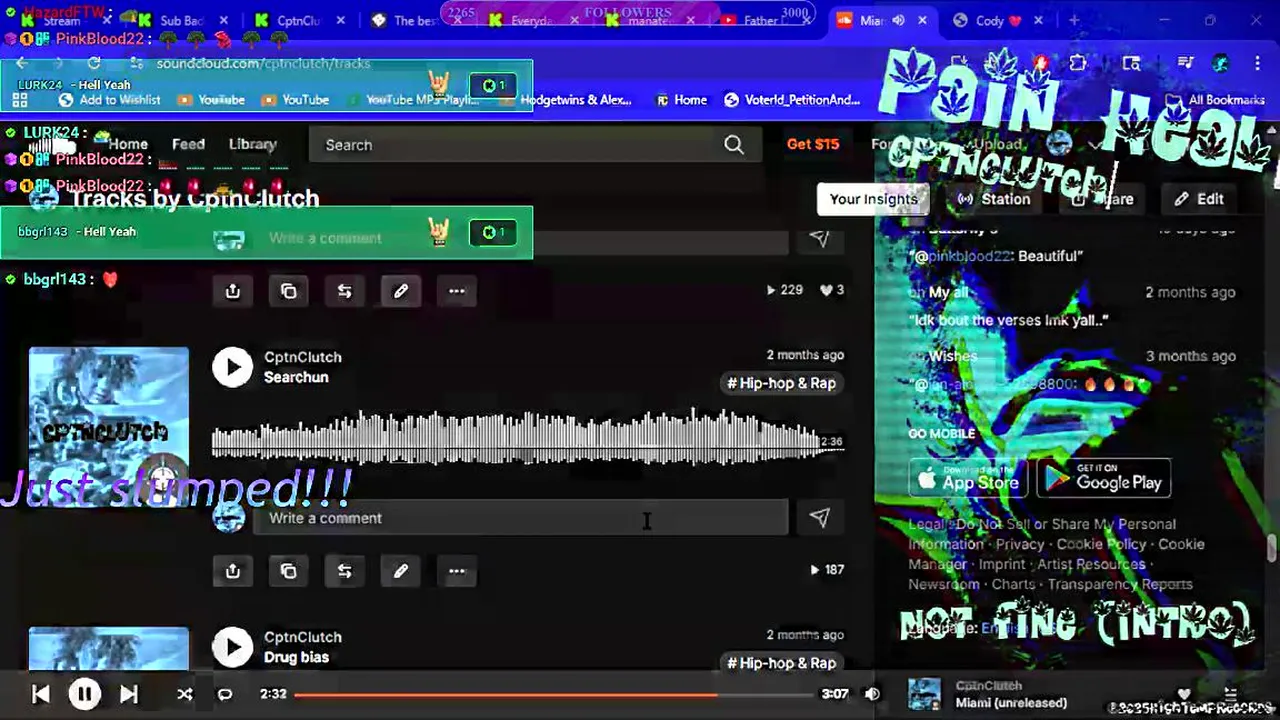Click the Edit profile button

[x=1199, y=199]
